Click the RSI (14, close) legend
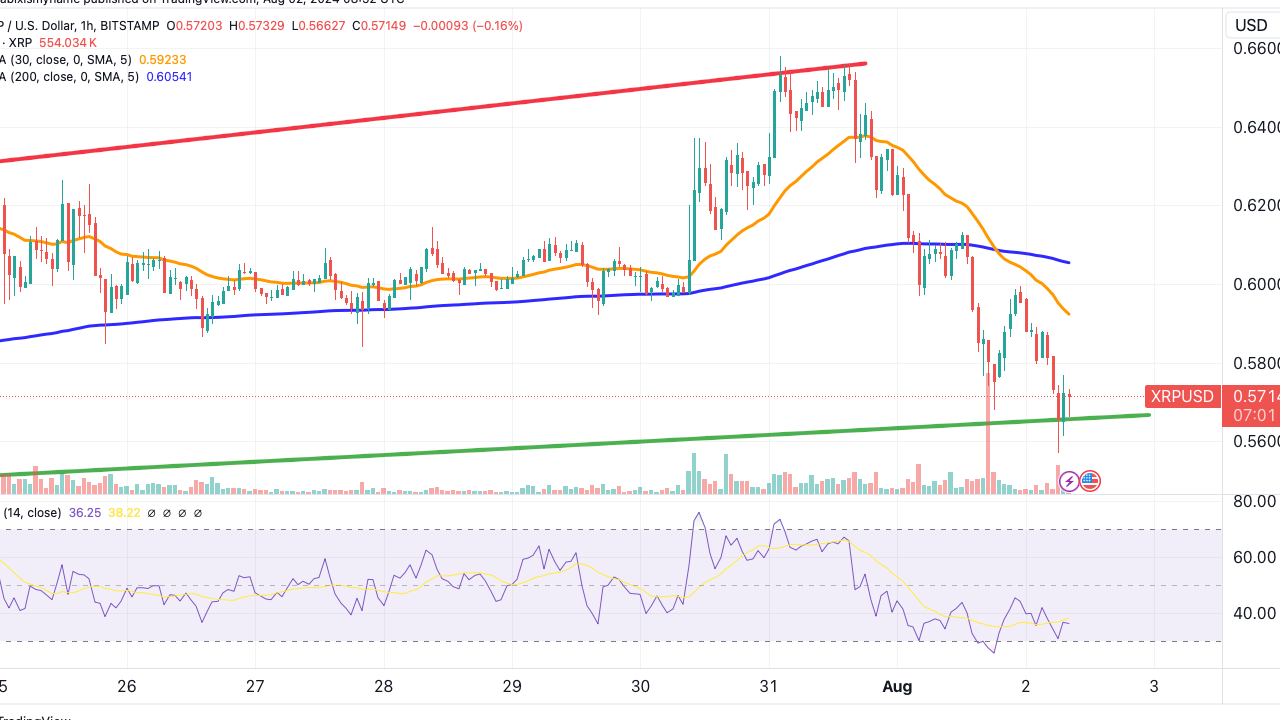1280x720 pixels. coord(32,512)
